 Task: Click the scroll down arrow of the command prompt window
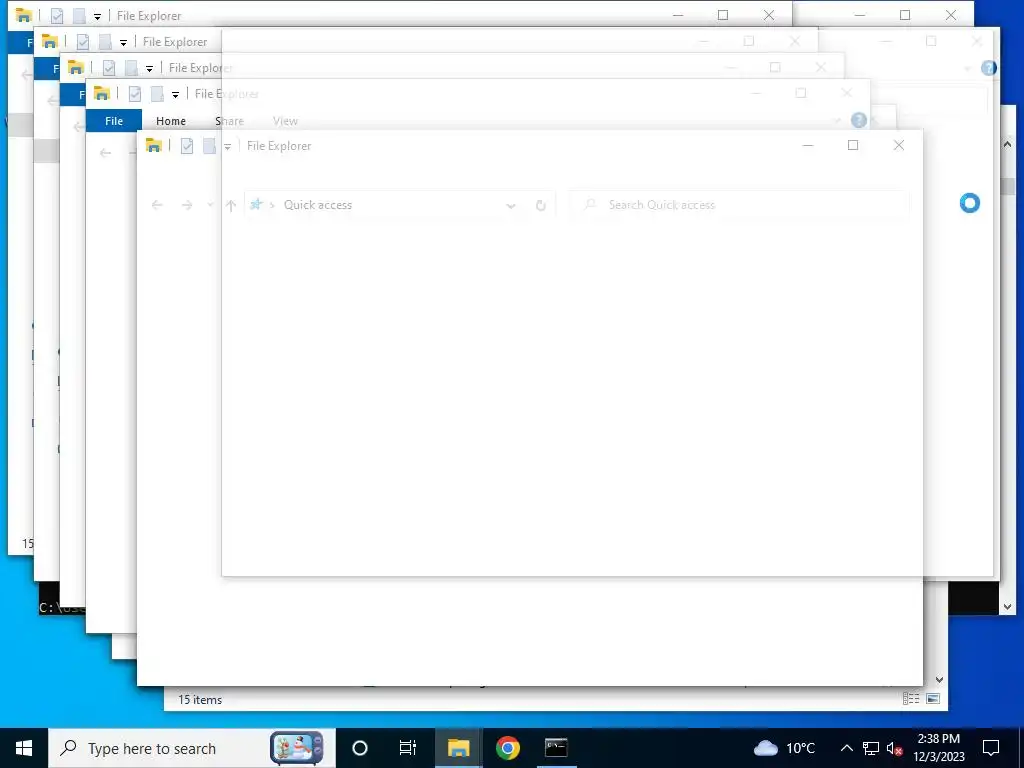[1007, 607]
